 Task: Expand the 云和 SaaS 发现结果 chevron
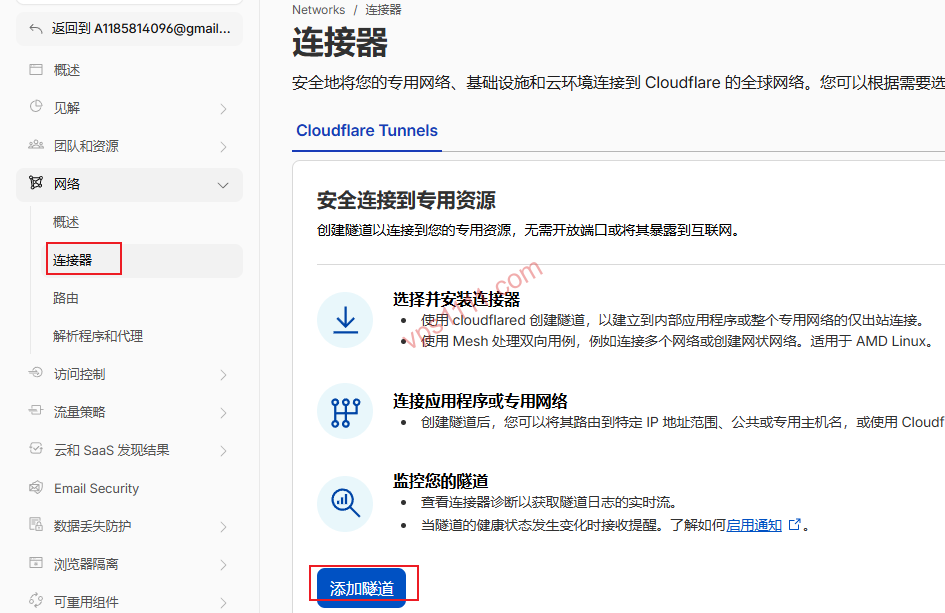tap(223, 451)
